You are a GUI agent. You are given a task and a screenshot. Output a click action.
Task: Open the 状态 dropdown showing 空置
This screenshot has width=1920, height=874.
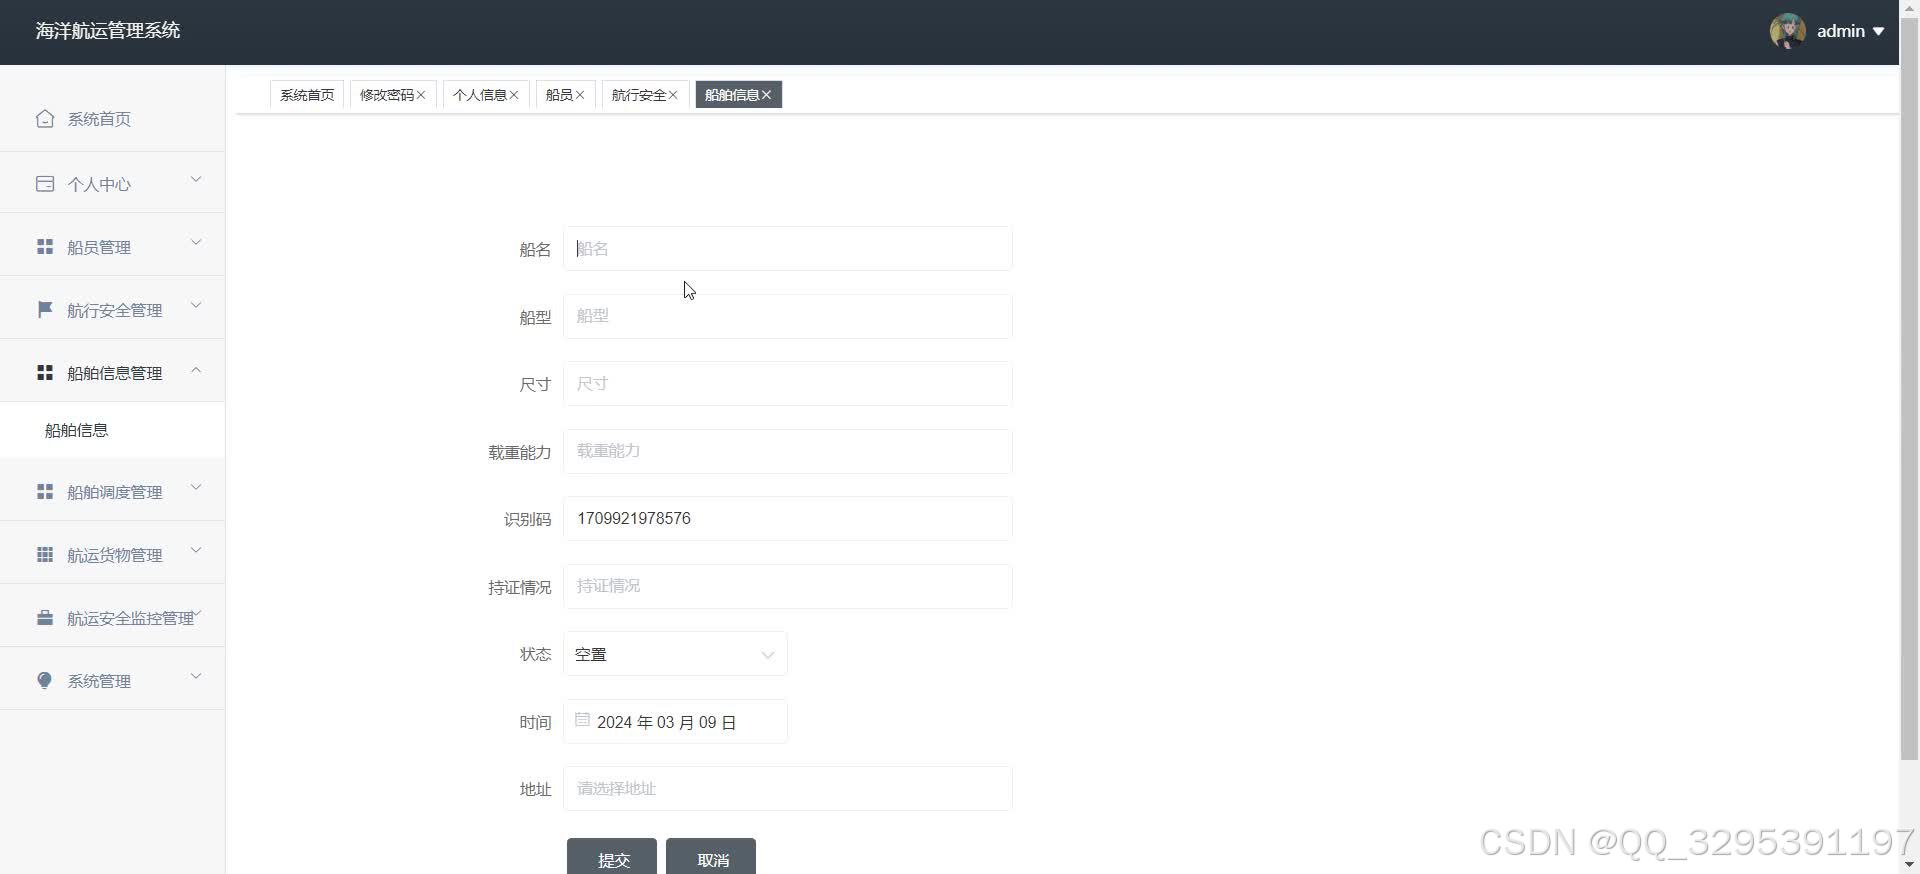click(675, 654)
